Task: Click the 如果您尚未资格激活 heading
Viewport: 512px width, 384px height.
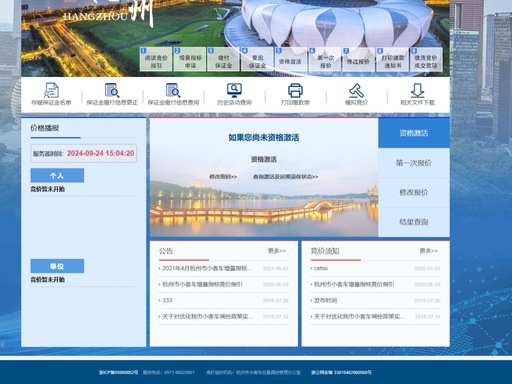Action: [x=264, y=137]
